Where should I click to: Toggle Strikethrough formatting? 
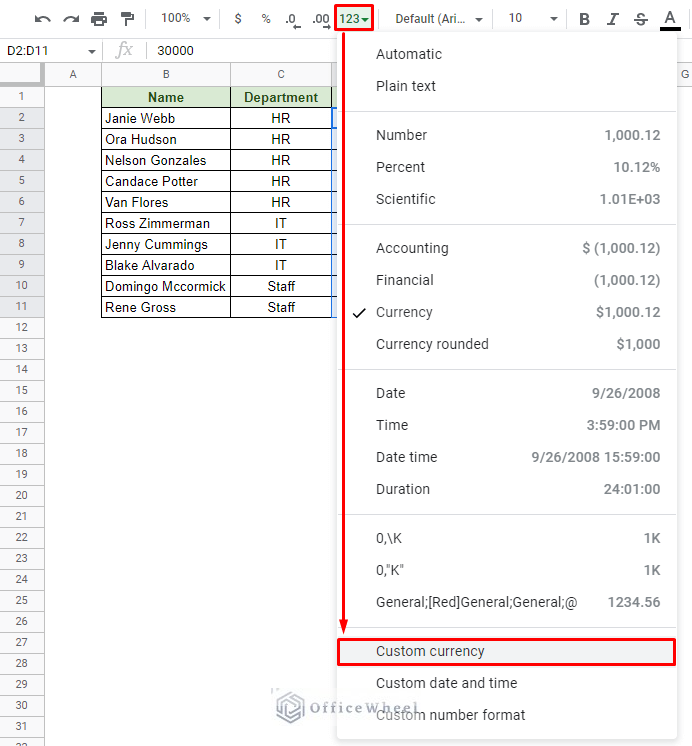[641, 19]
